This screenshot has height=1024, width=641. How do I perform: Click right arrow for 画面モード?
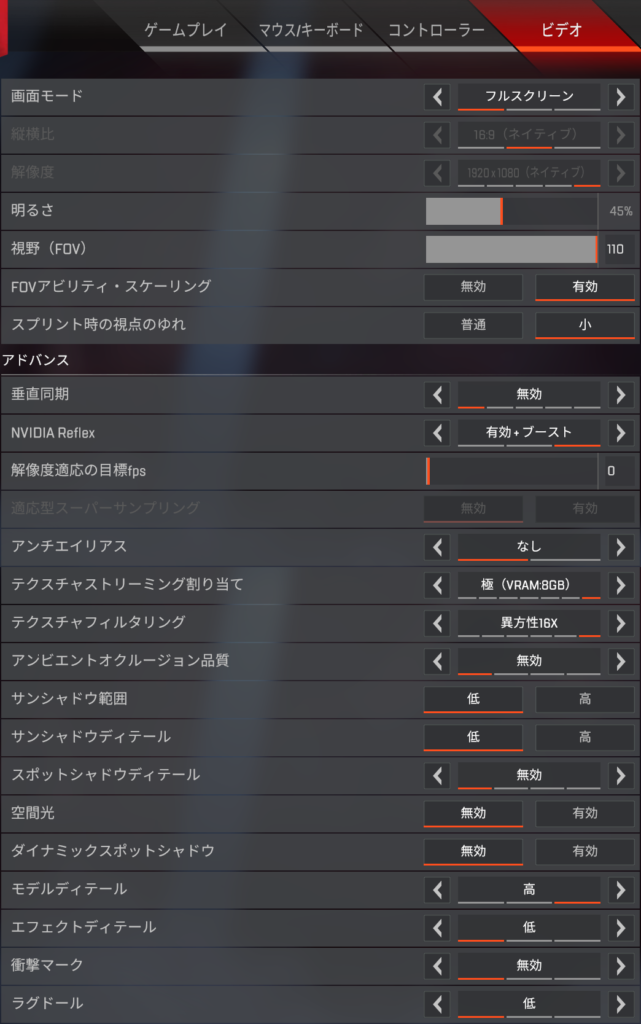tap(620, 97)
